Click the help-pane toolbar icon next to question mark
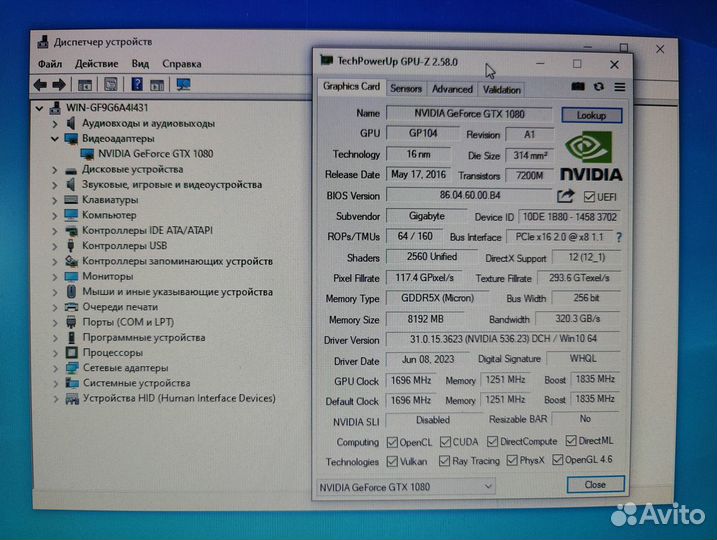The height and width of the screenshot is (540, 717). click(157, 85)
